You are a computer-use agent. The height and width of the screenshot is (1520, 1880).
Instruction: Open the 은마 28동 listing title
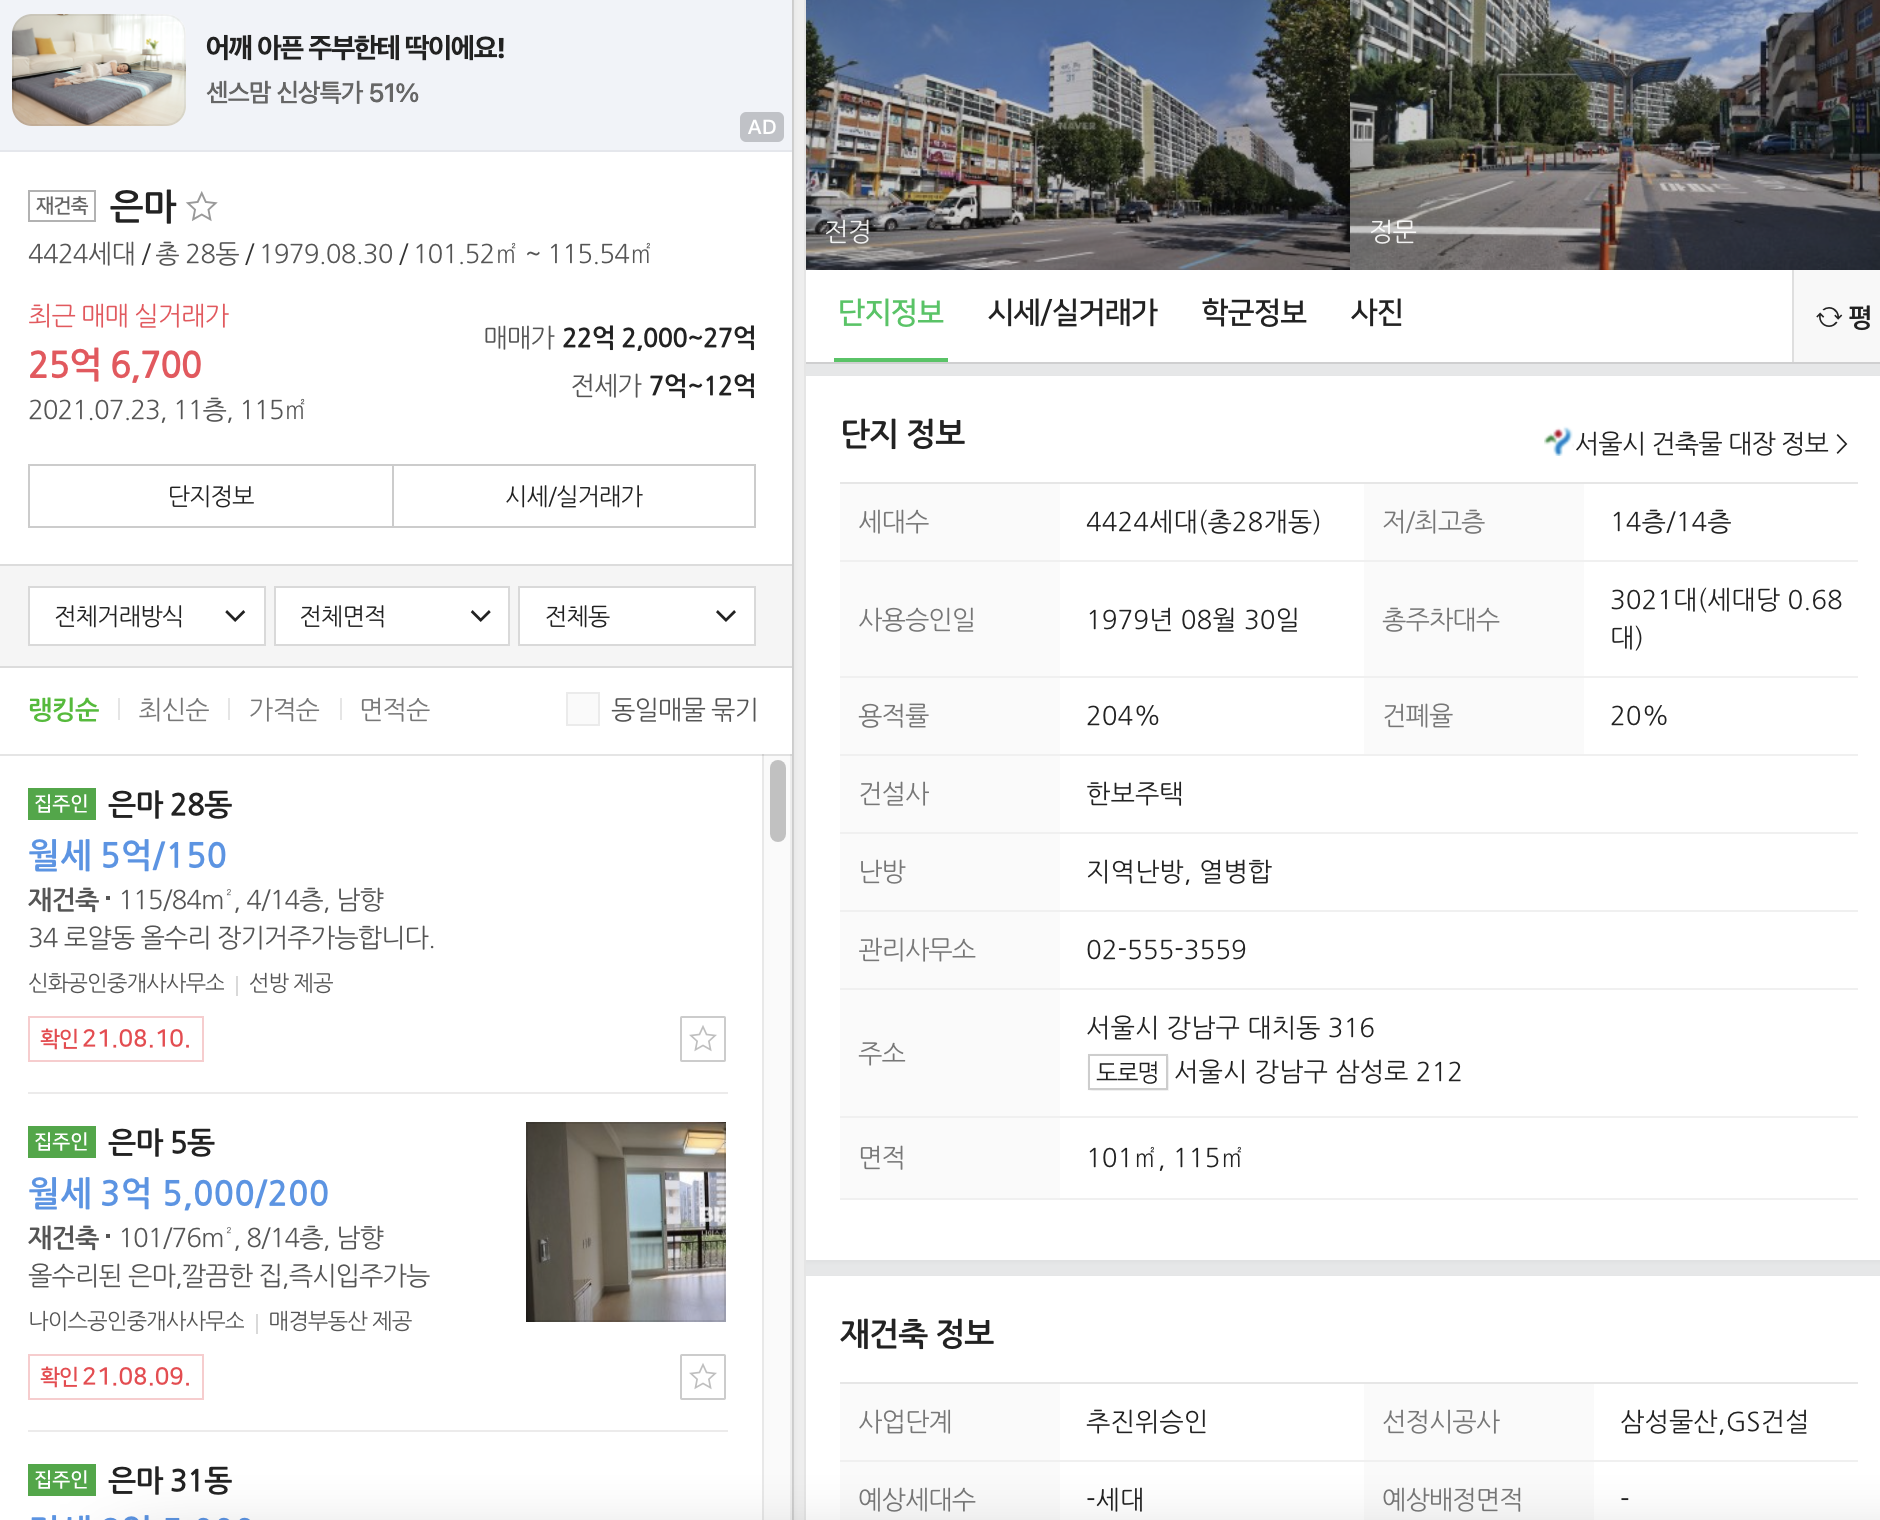170,804
